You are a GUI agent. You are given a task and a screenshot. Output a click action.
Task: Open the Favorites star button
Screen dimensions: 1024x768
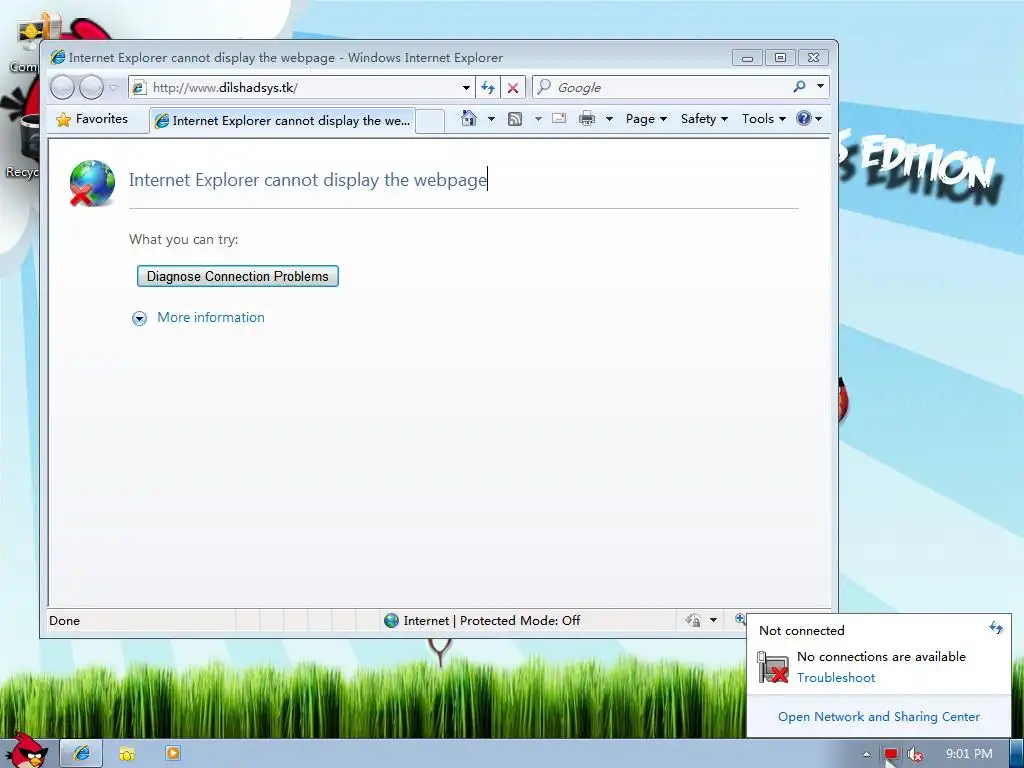coord(92,119)
